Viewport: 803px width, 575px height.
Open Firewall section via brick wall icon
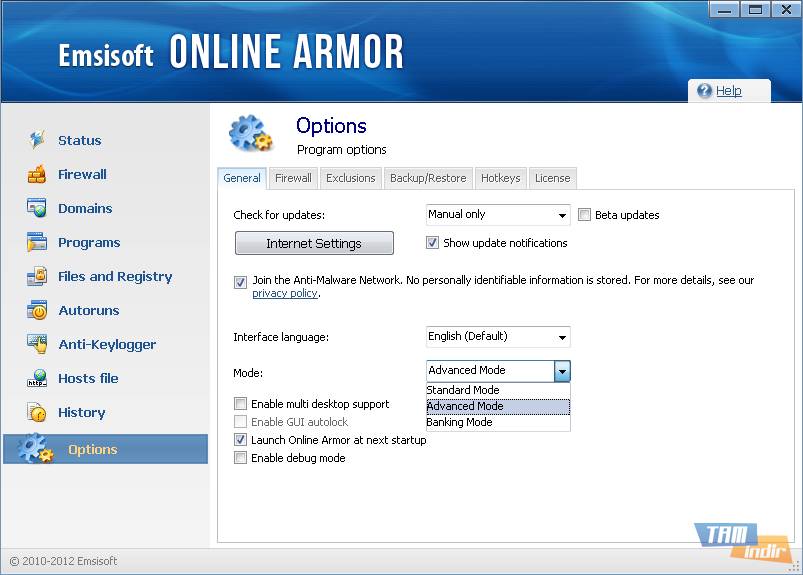click(x=37, y=174)
